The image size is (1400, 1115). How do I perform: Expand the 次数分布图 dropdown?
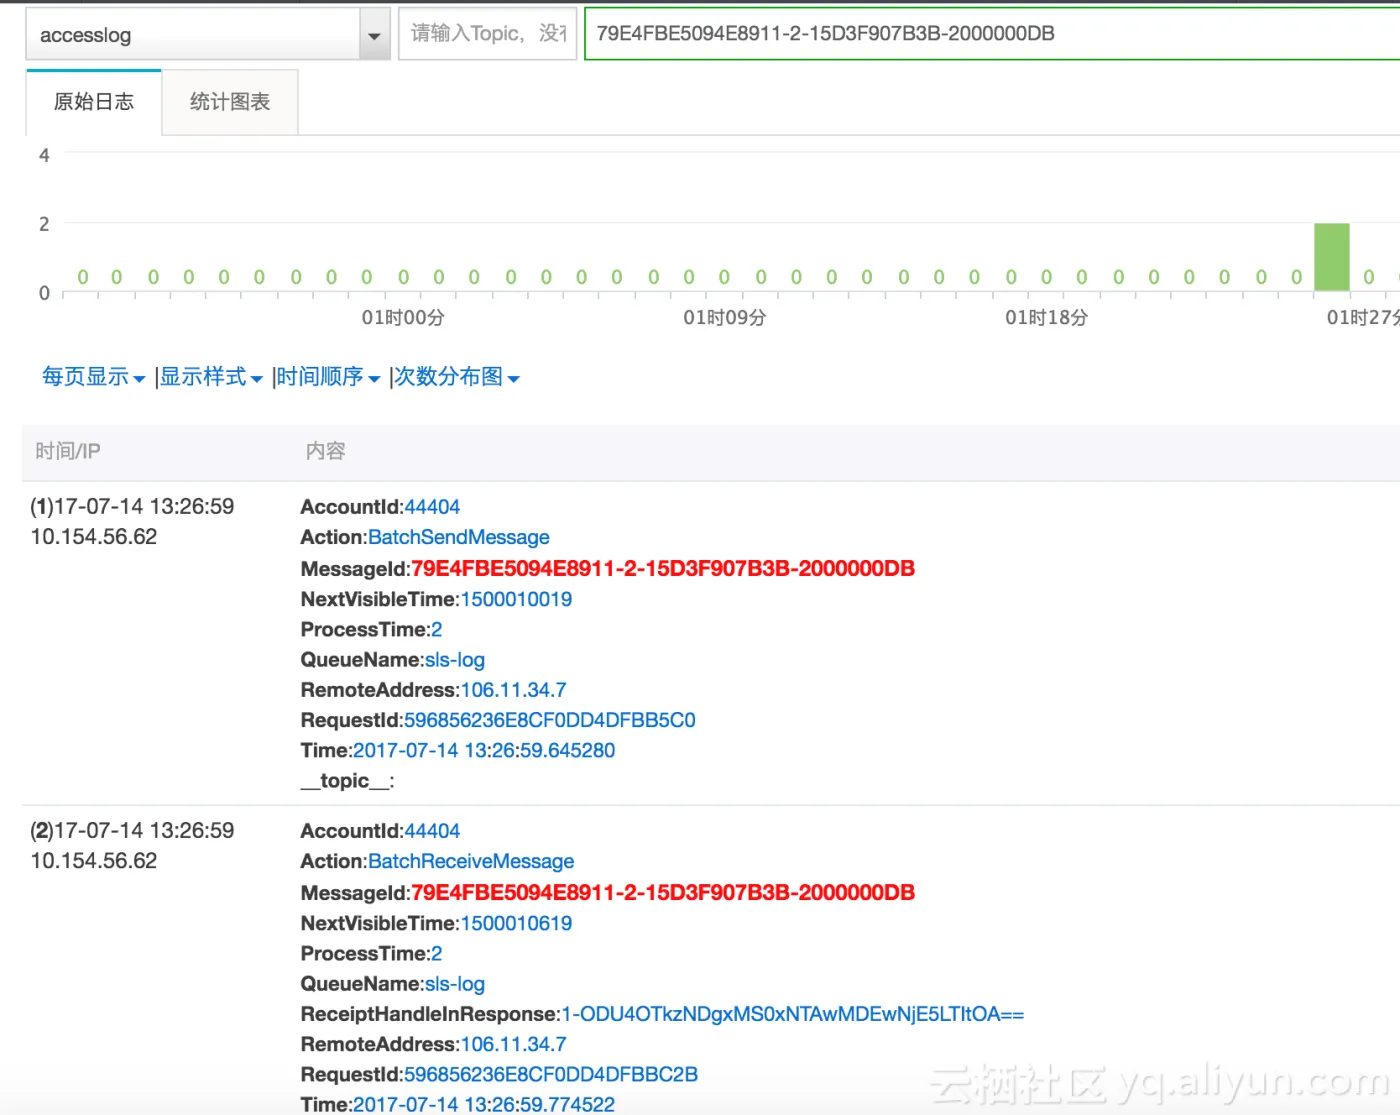tap(457, 377)
